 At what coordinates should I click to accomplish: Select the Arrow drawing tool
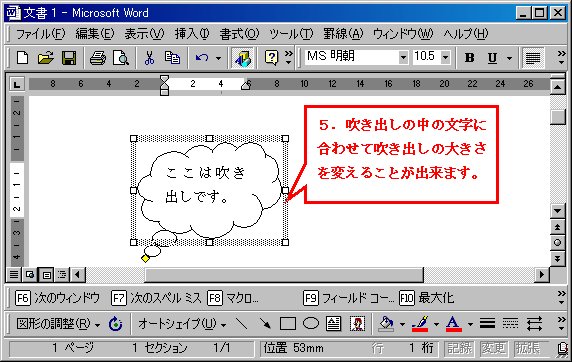click(x=265, y=323)
